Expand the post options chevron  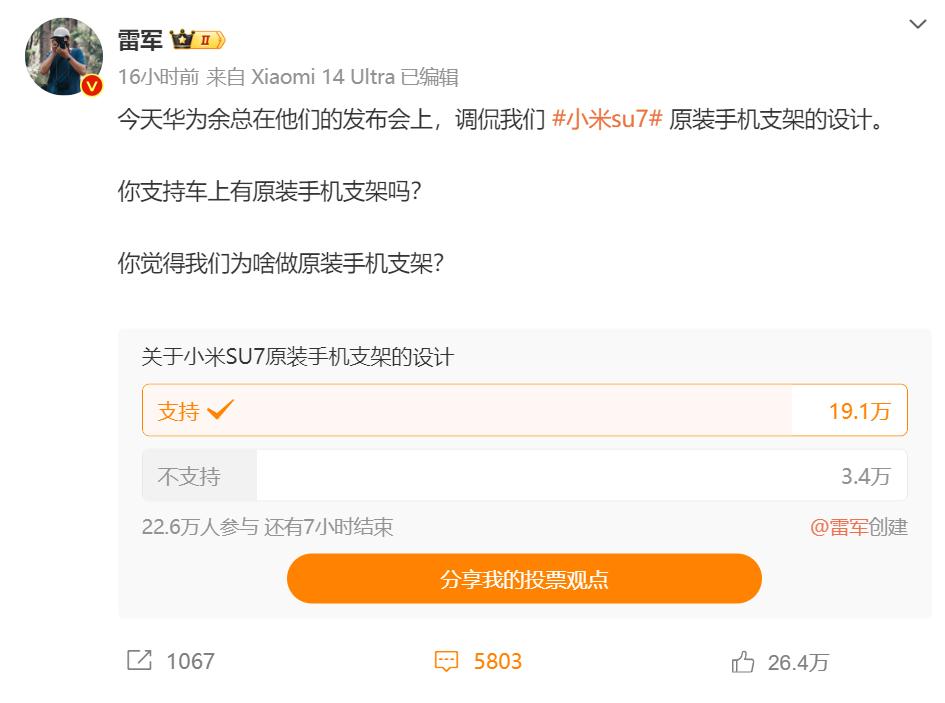(917, 24)
